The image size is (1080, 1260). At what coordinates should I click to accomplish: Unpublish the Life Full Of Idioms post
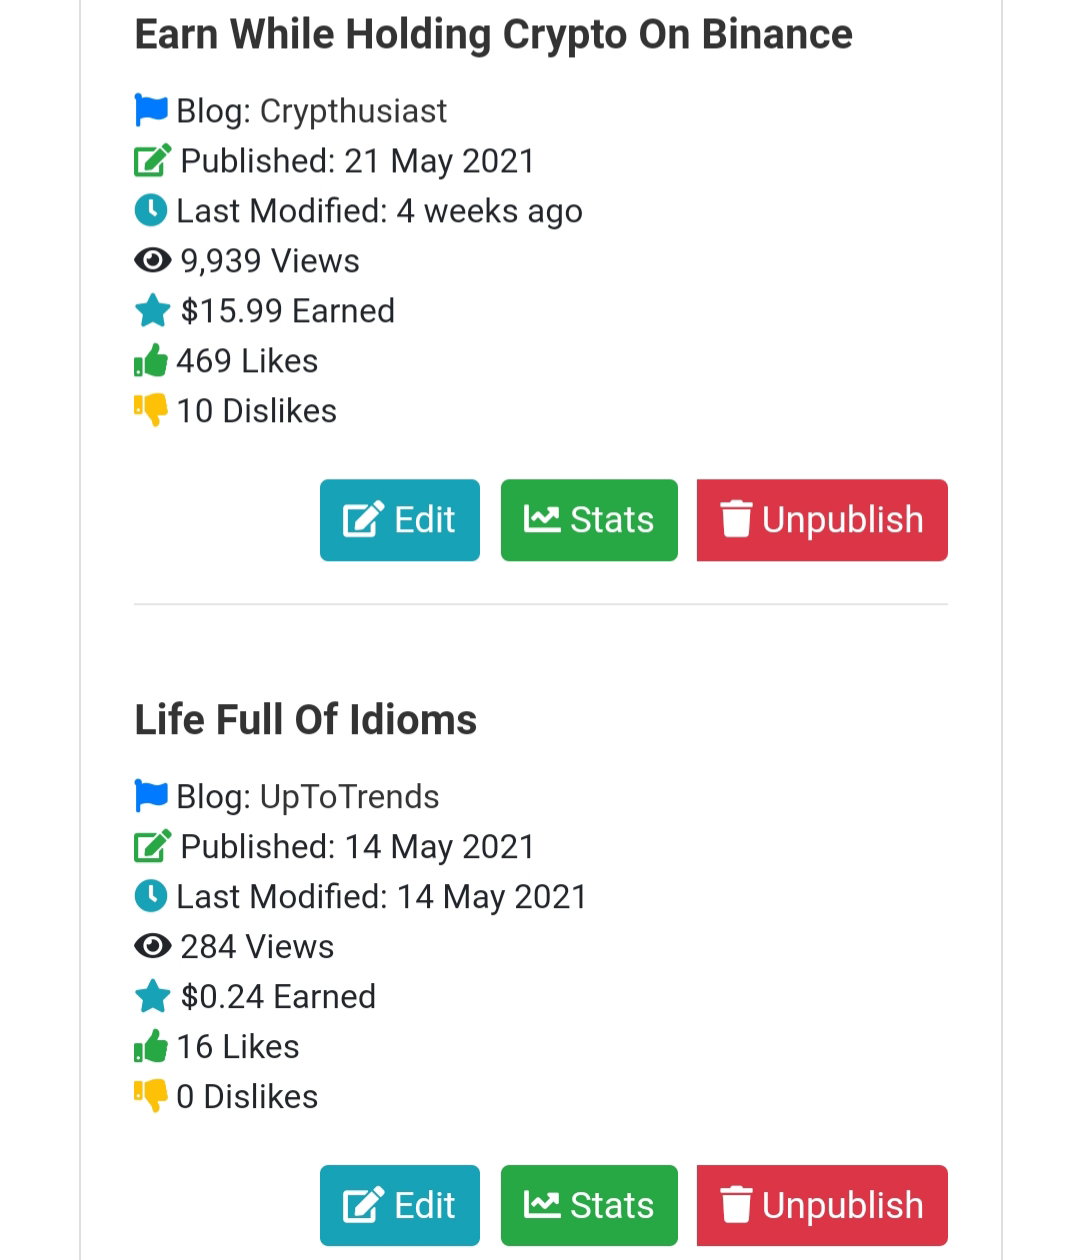(822, 1205)
